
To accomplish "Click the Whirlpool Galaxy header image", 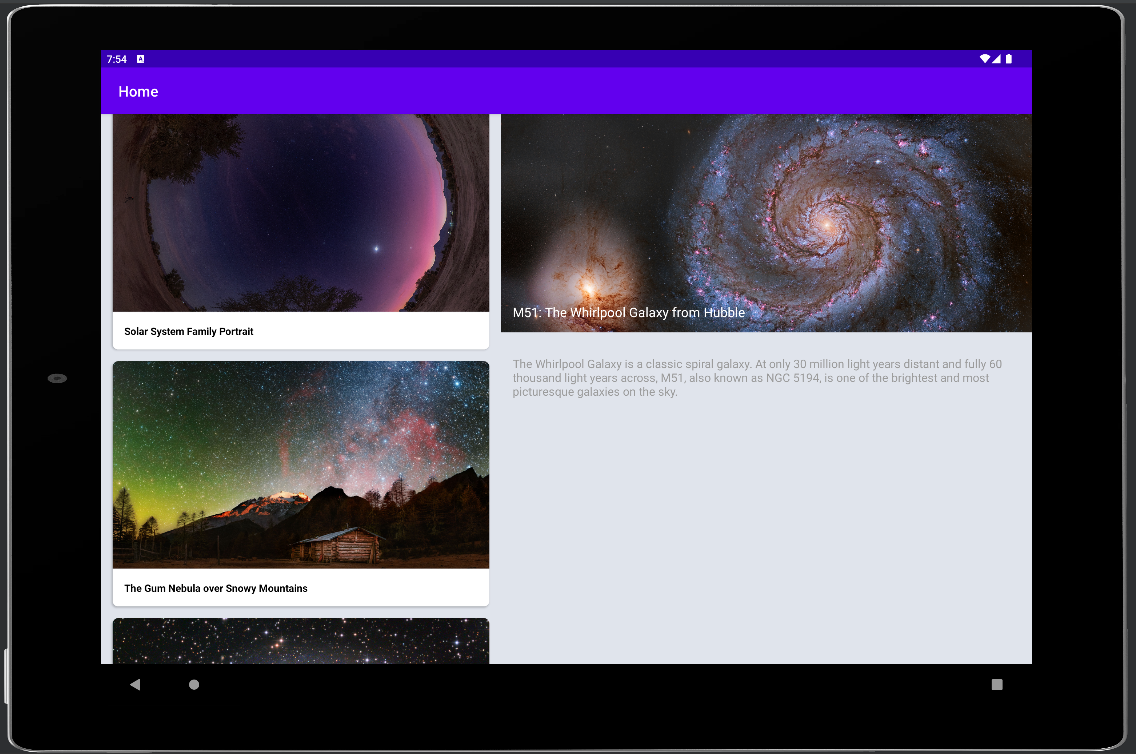I will (x=766, y=223).
